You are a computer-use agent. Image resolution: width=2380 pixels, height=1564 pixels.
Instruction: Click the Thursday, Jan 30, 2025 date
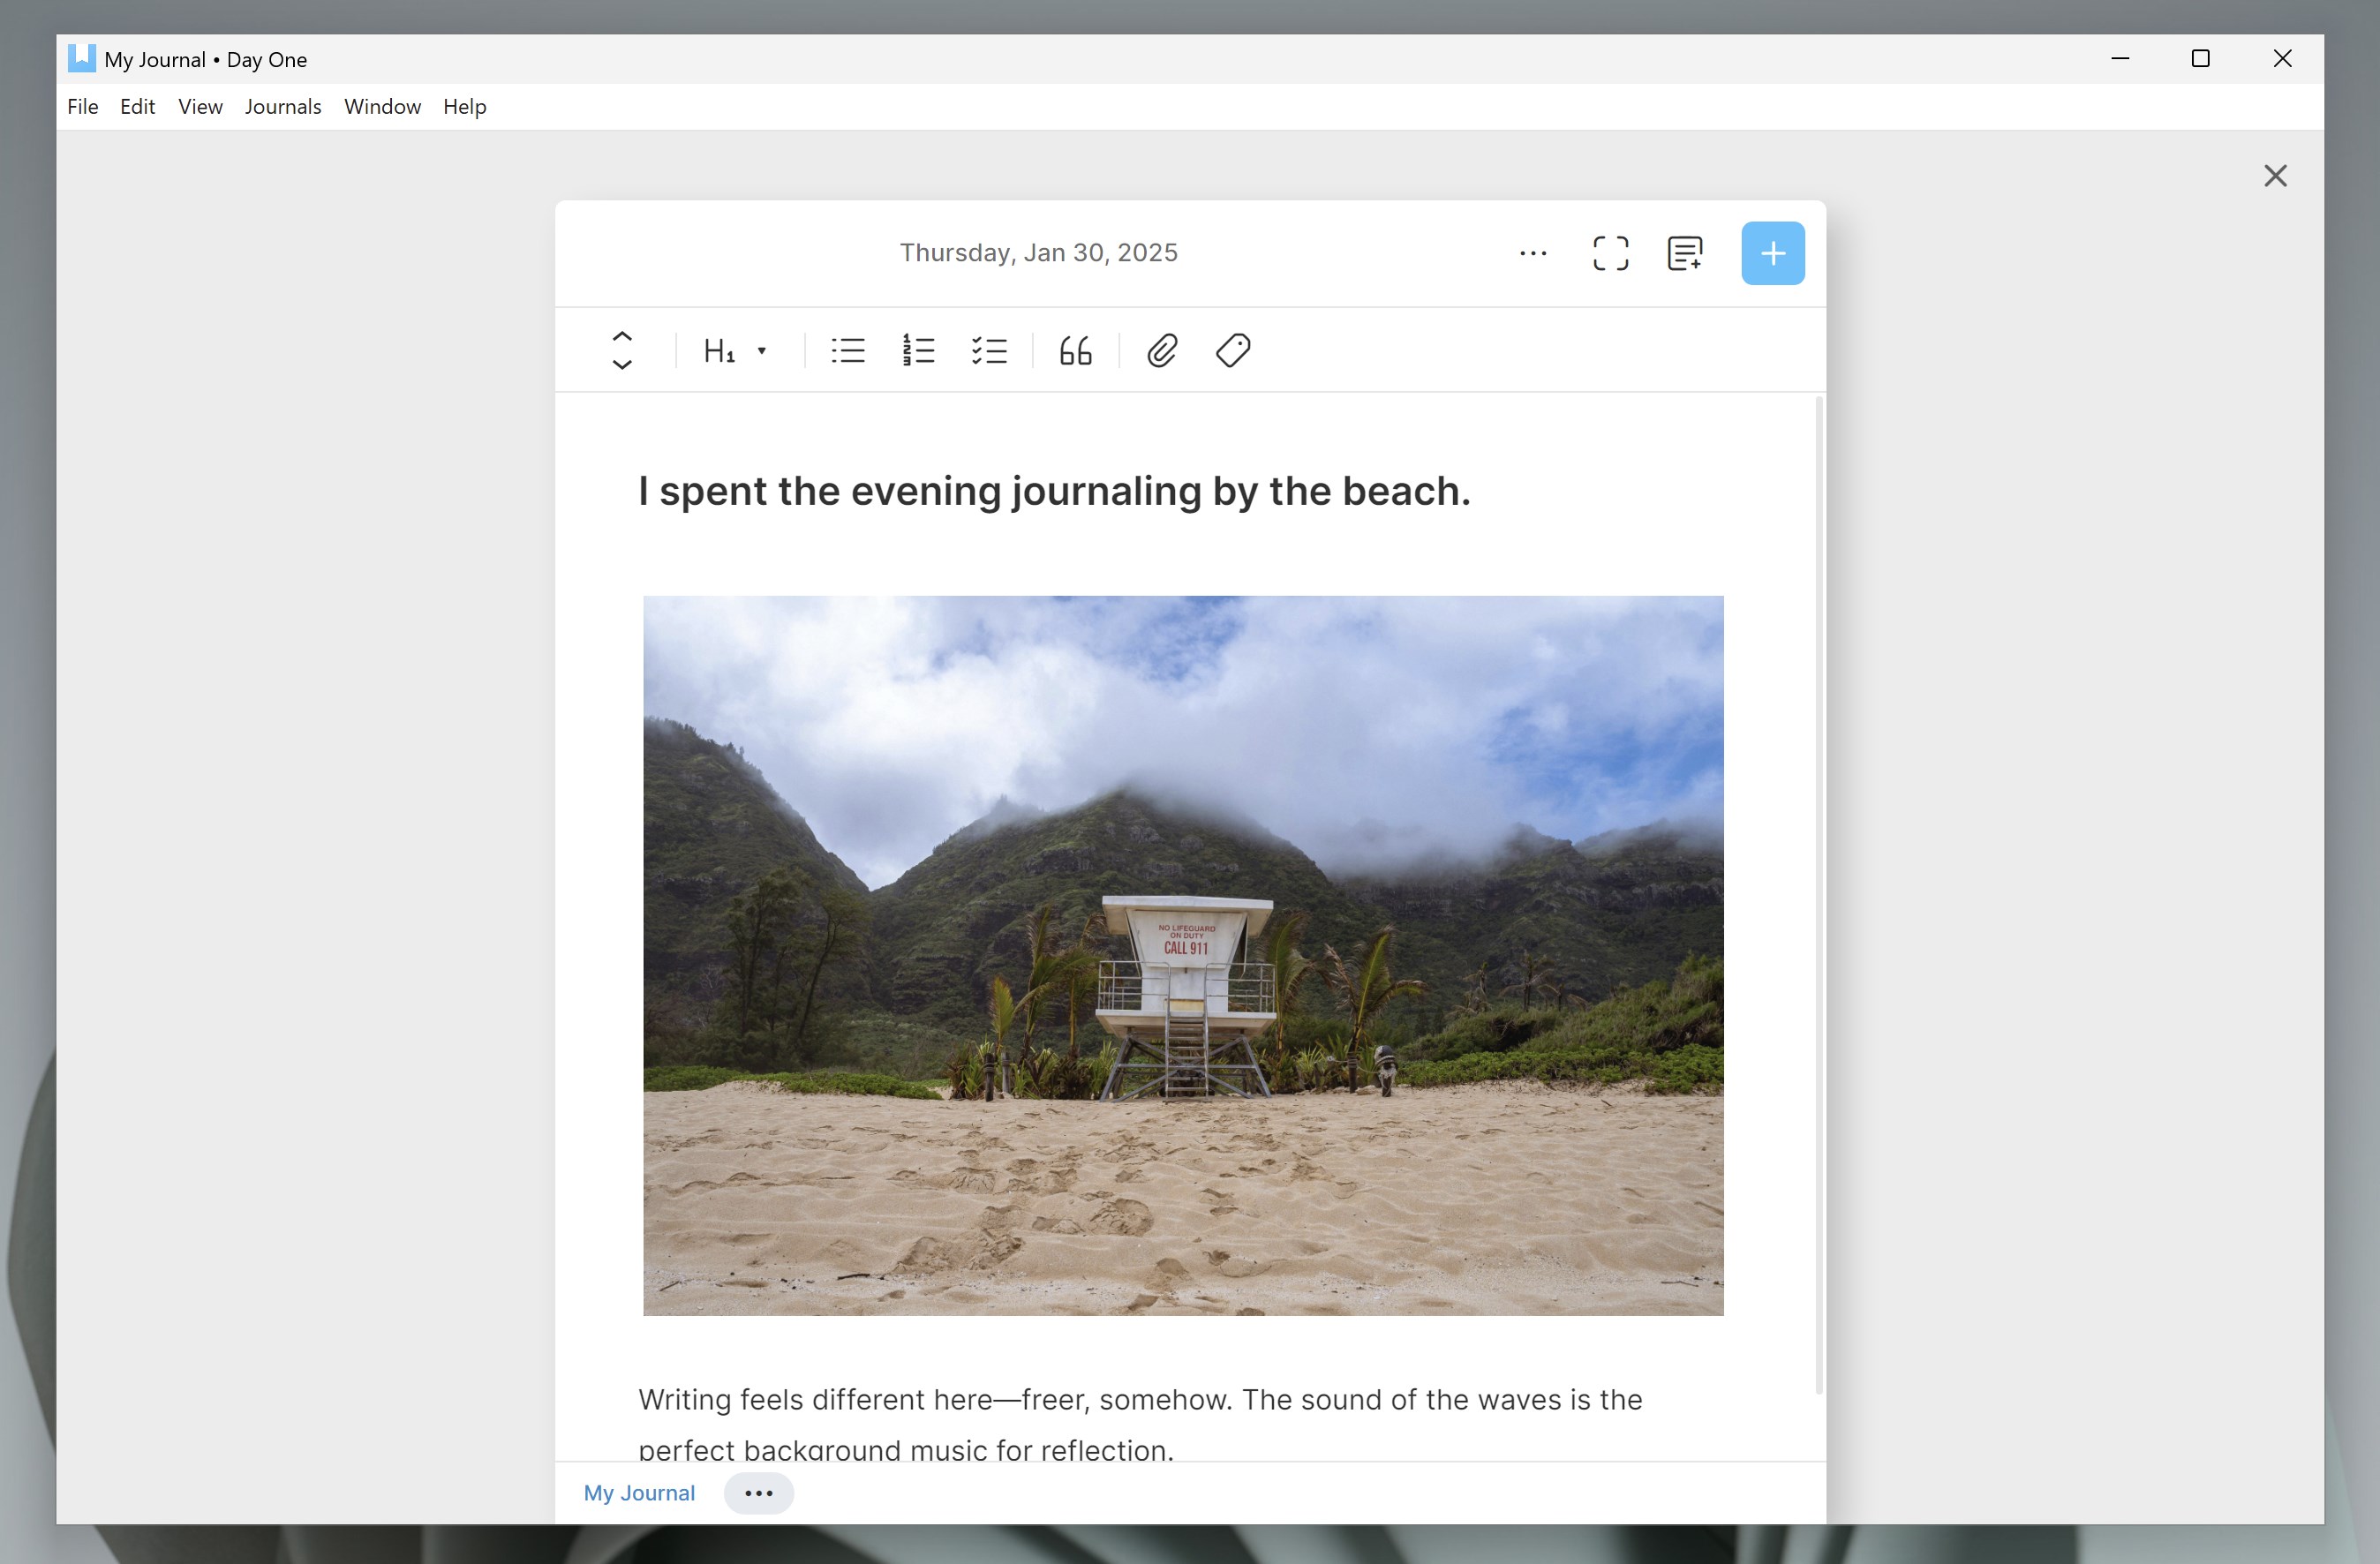pos(1038,253)
